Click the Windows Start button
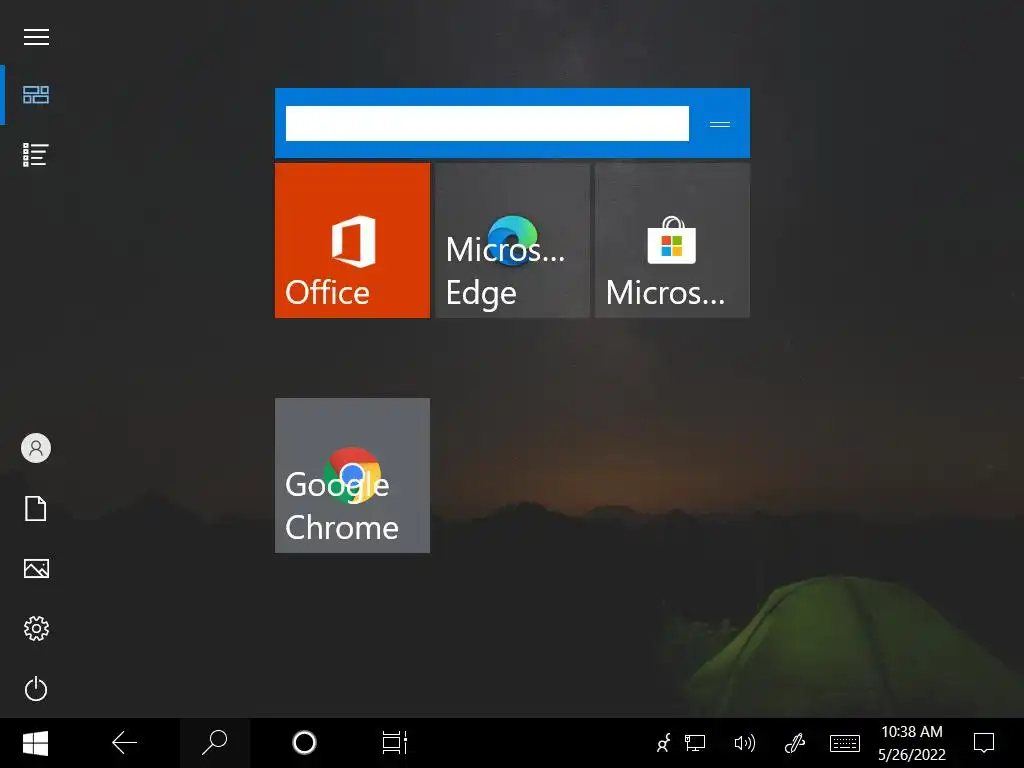Screen dimensions: 1024x768 tap(35, 743)
